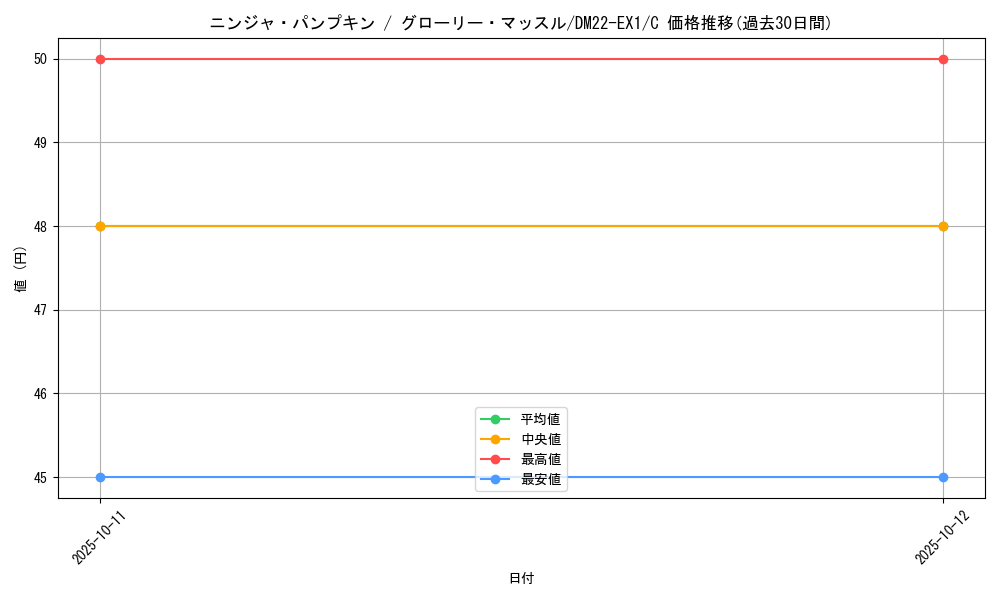1000x600 pixels.
Task: Click the orange 中央値 legend marker
Action: [x=495, y=439]
